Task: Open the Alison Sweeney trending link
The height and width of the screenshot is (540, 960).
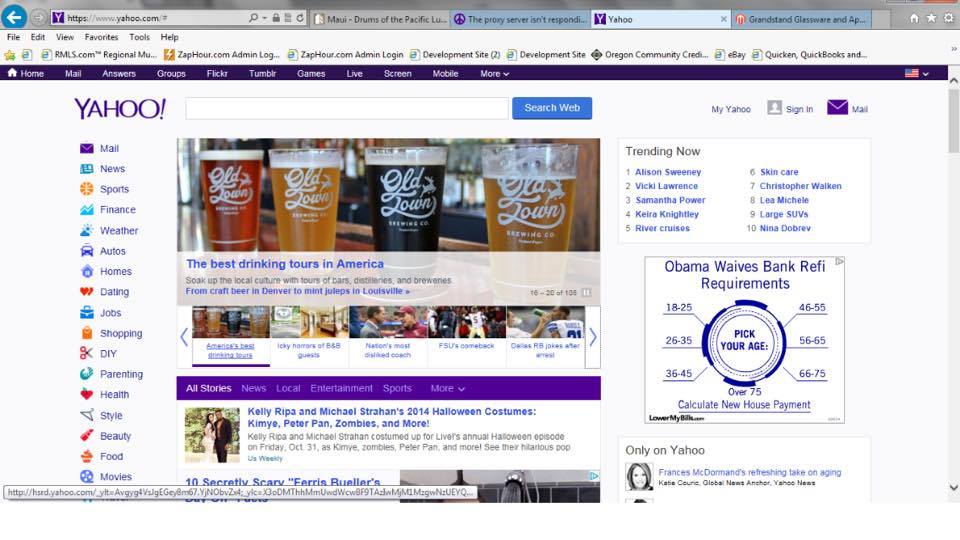Action: pos(668,172)
